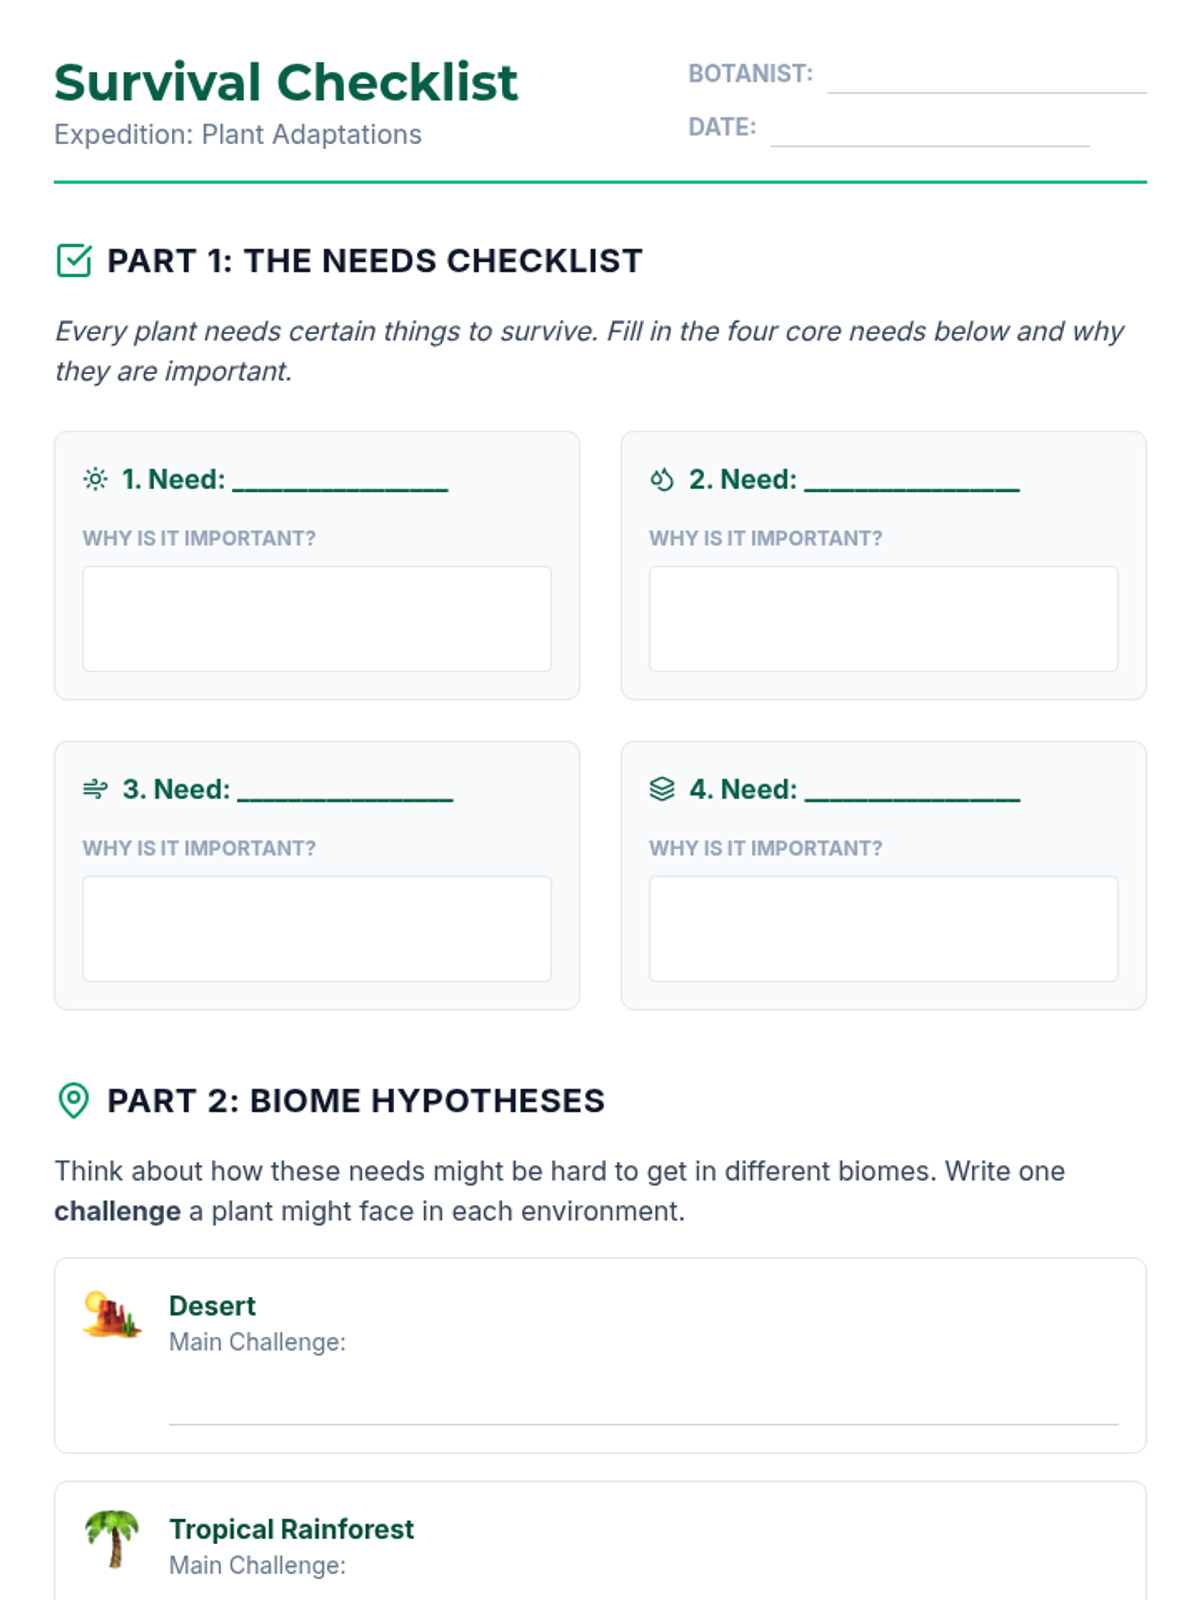1200x1600 pixels.
Task: Click the Survival Checklist title
Action: coord(286,83)
